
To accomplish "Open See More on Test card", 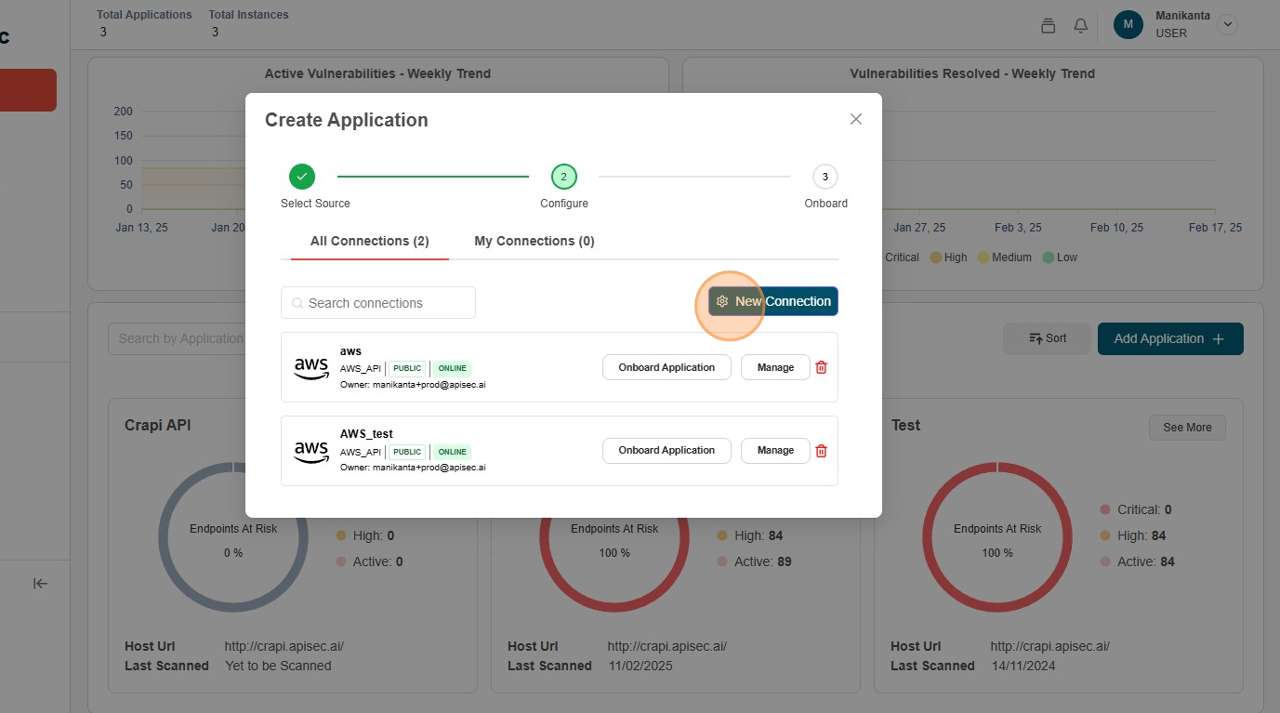I will (1187, 427).
